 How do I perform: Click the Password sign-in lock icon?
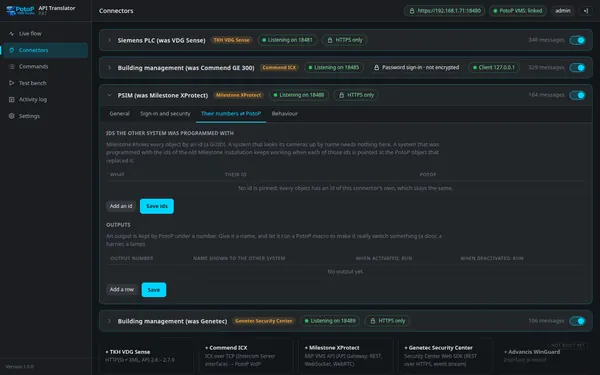(x=376, y=67)
